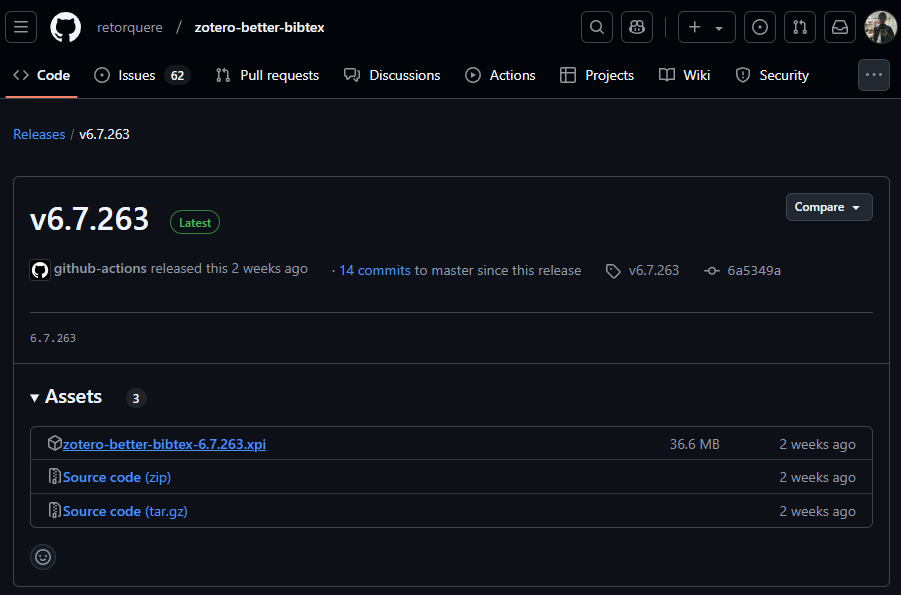Click the archive icon for Source code (tar.gz)
The image size is (901, 595).
(55, 510)
